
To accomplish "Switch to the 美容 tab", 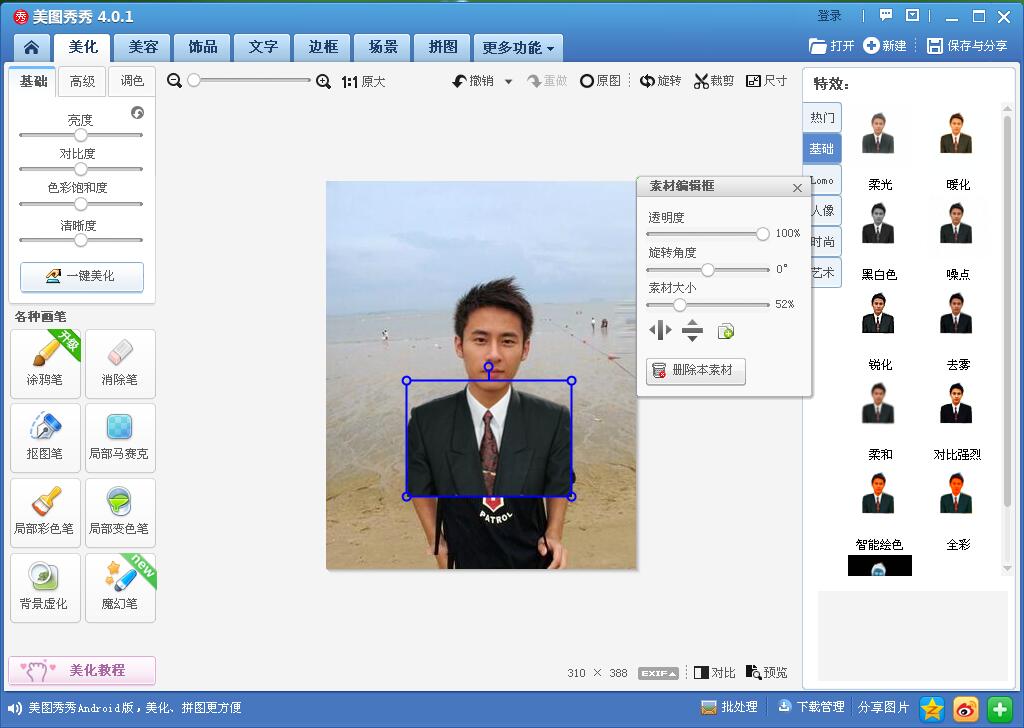I will (143, 47).
